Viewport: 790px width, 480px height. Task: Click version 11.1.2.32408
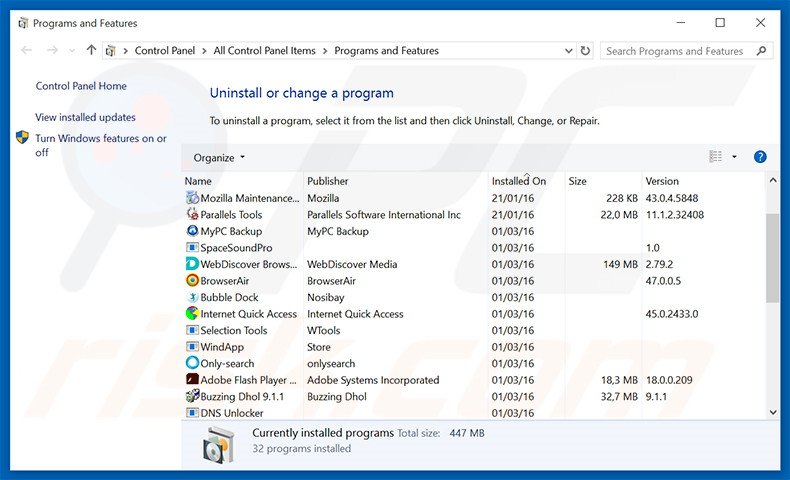click(x=675, y=215)
